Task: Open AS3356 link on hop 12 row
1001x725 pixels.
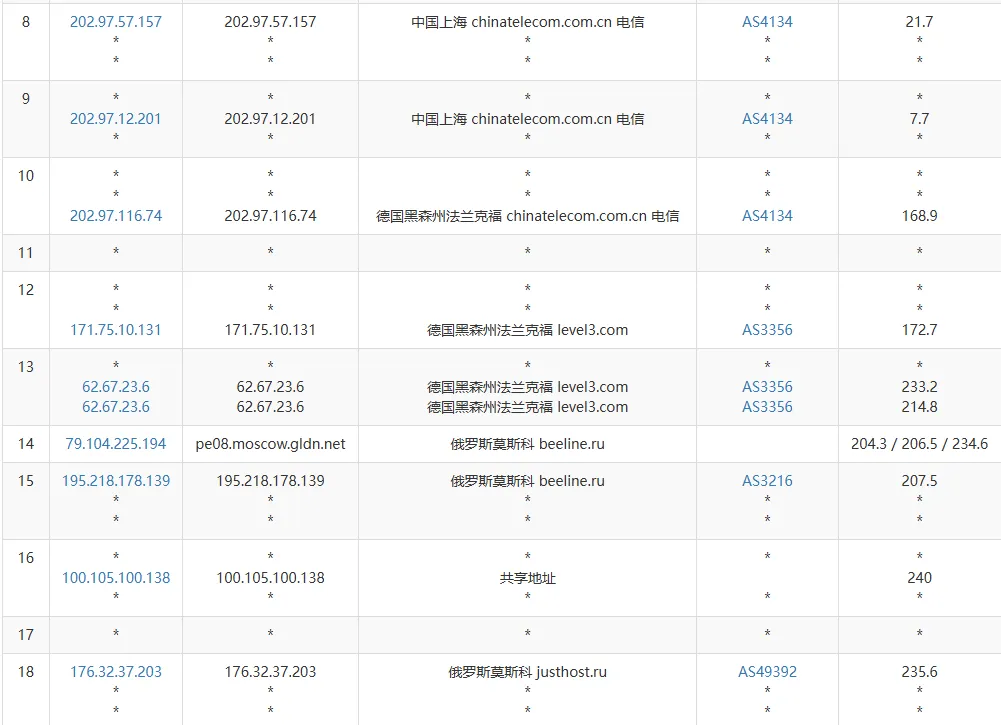Action: [766, 330]
